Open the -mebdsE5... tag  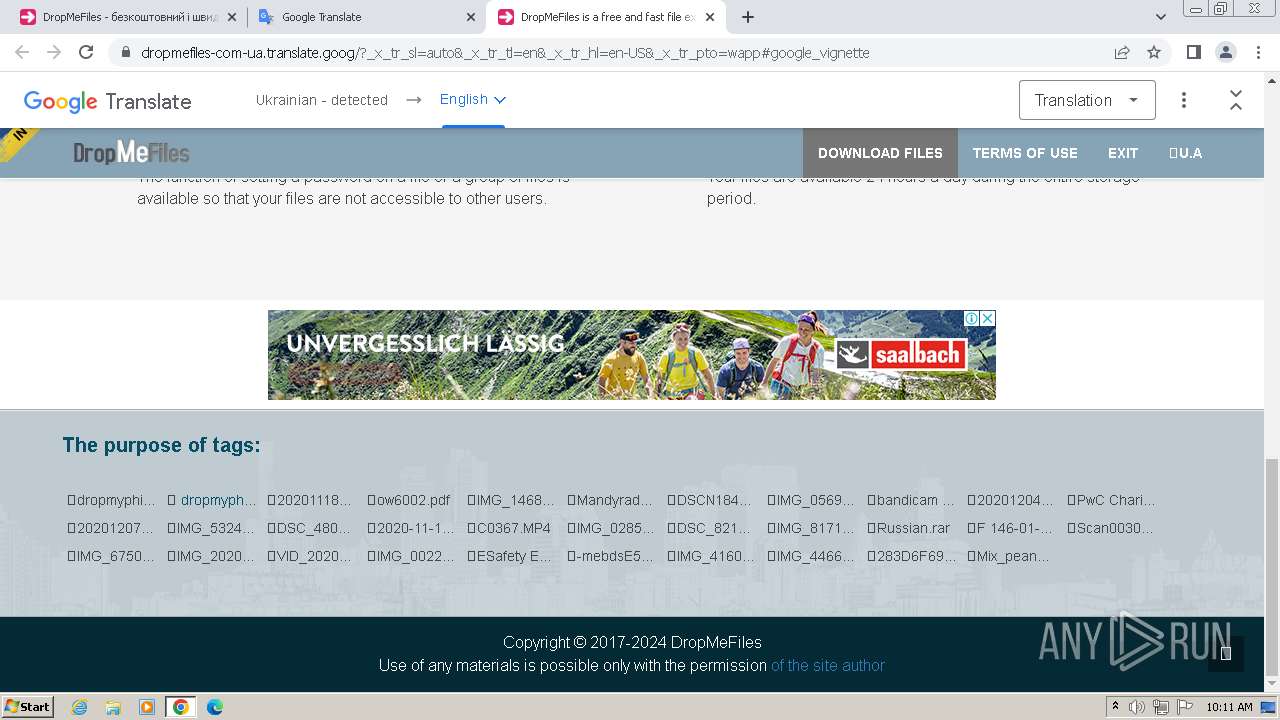pos(609,556)
